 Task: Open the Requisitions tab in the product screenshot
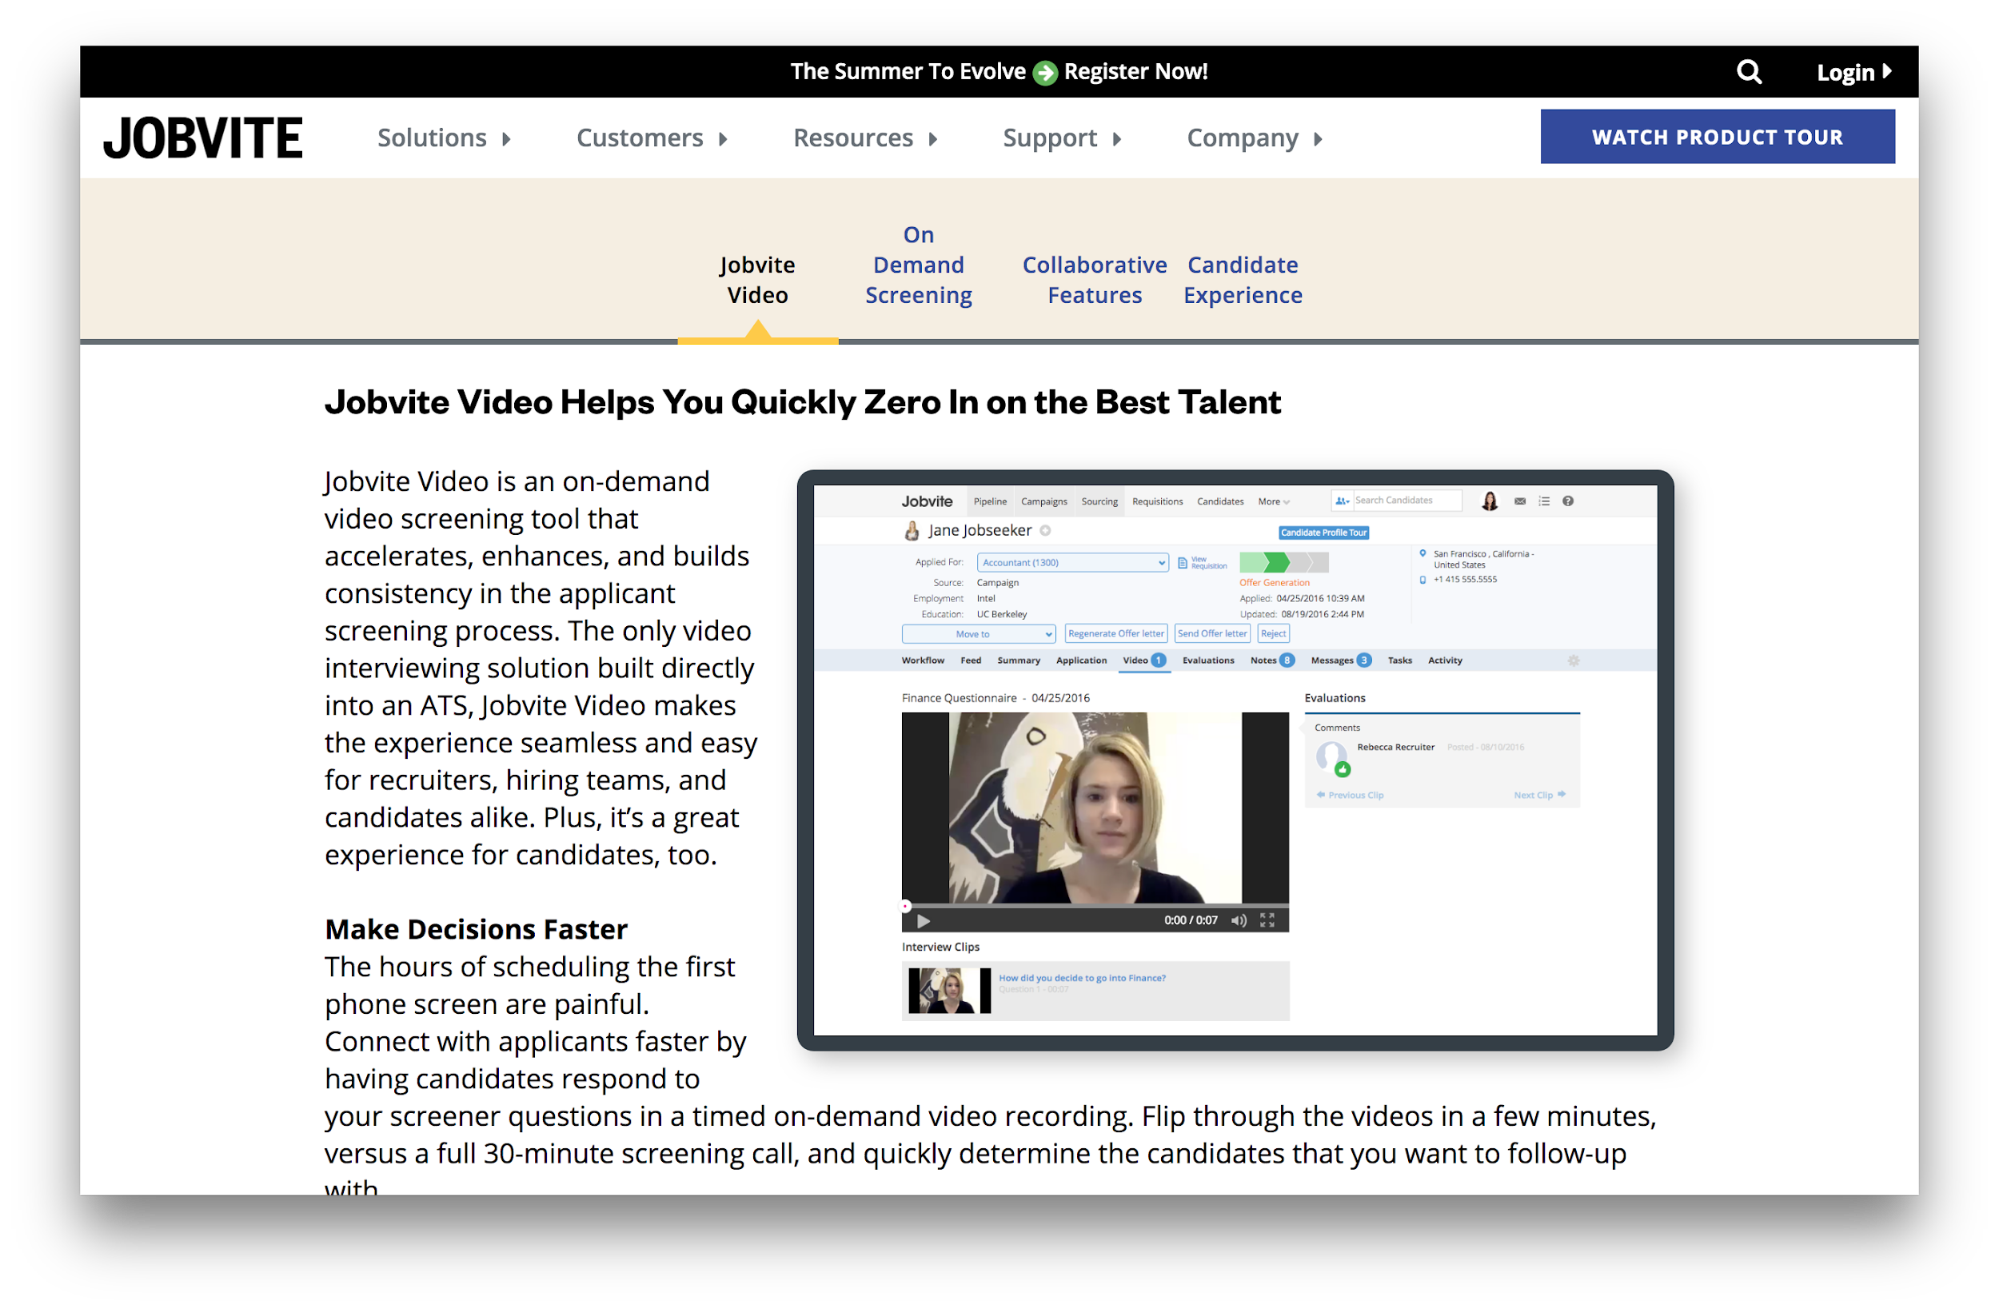1157,502
